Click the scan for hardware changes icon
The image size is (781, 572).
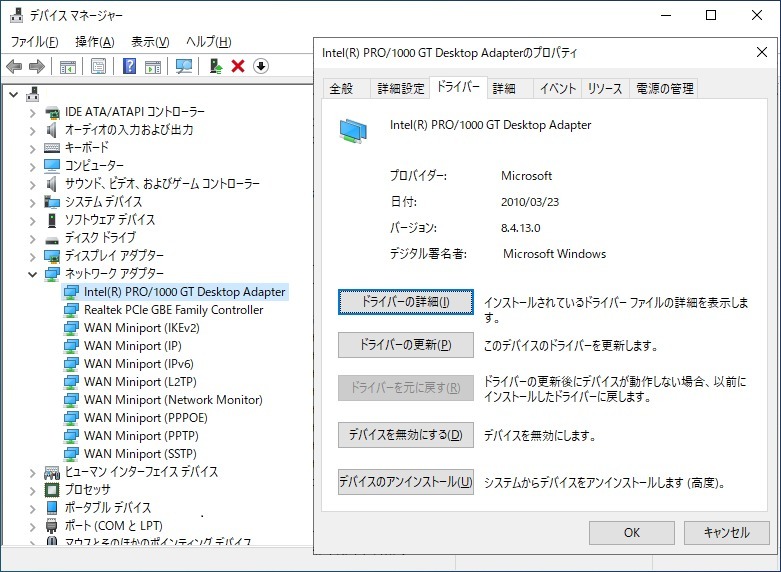pos(184,66)
